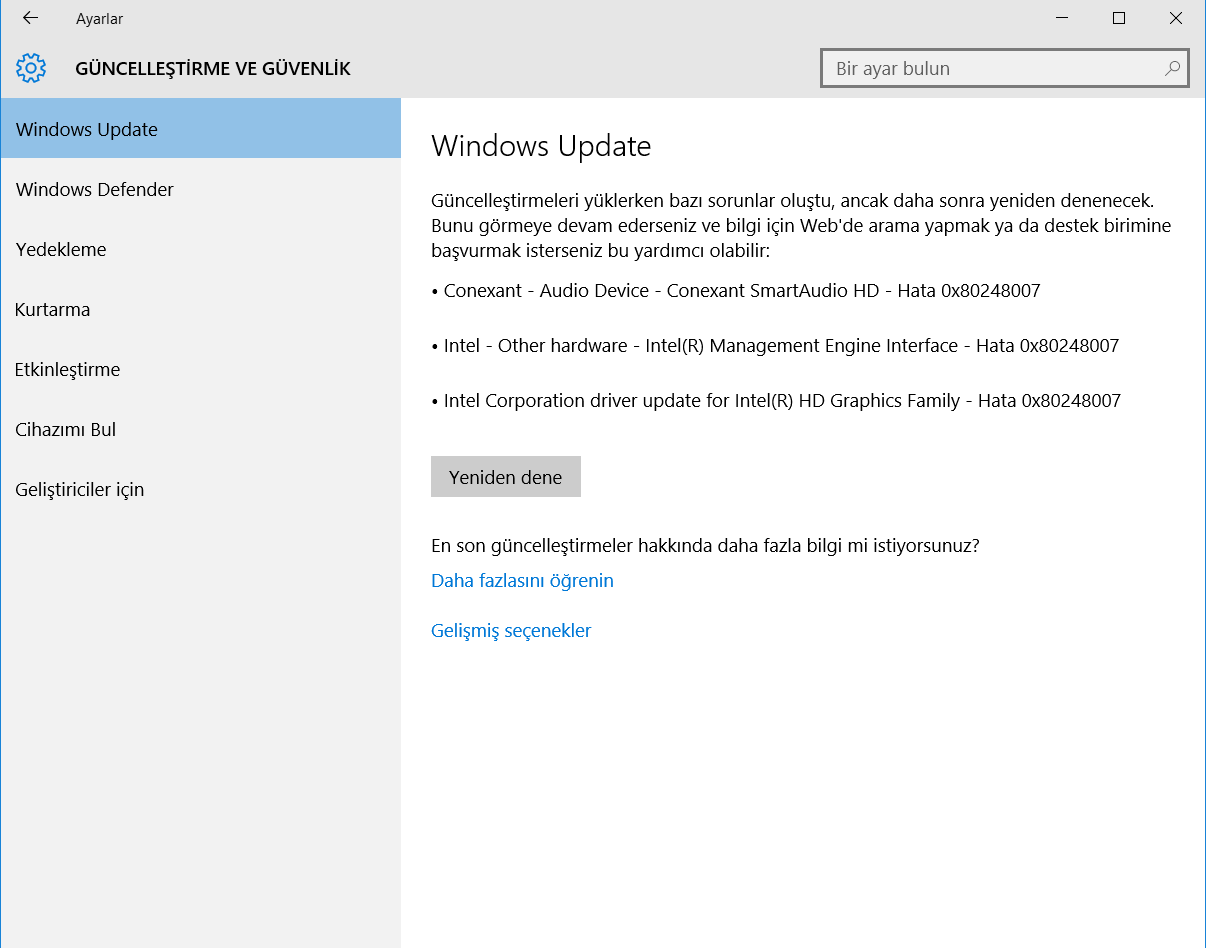The image size is (1206, 948).
Task: Close the Ayarlar window
Action: click(1176, 18)
